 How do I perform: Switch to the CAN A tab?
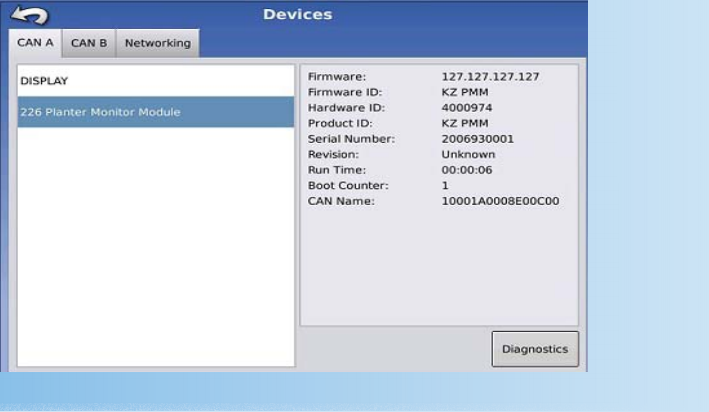35,43
